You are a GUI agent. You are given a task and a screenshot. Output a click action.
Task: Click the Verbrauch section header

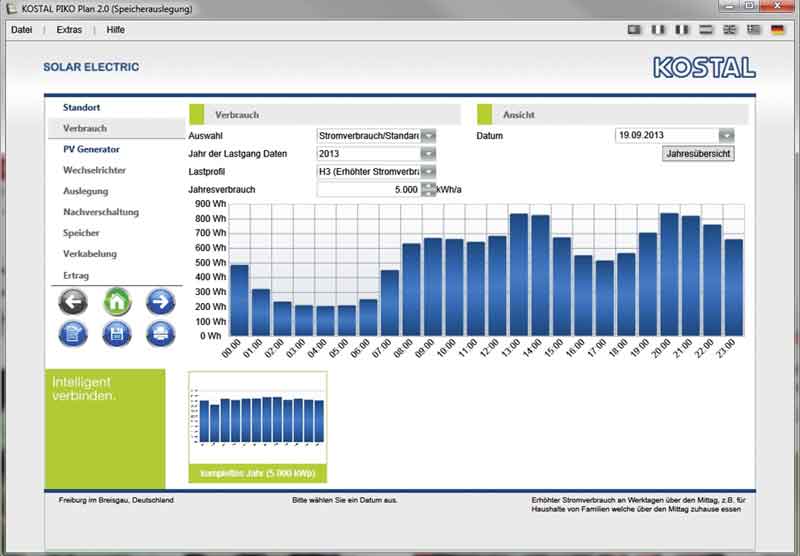[325, 115]
